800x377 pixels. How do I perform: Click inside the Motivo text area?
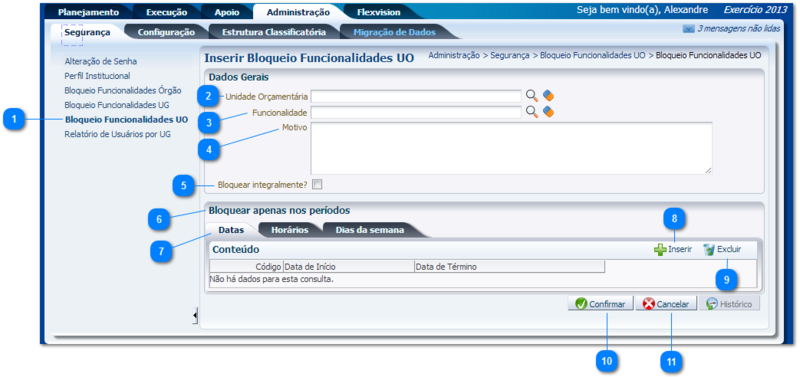pos(511,148)
